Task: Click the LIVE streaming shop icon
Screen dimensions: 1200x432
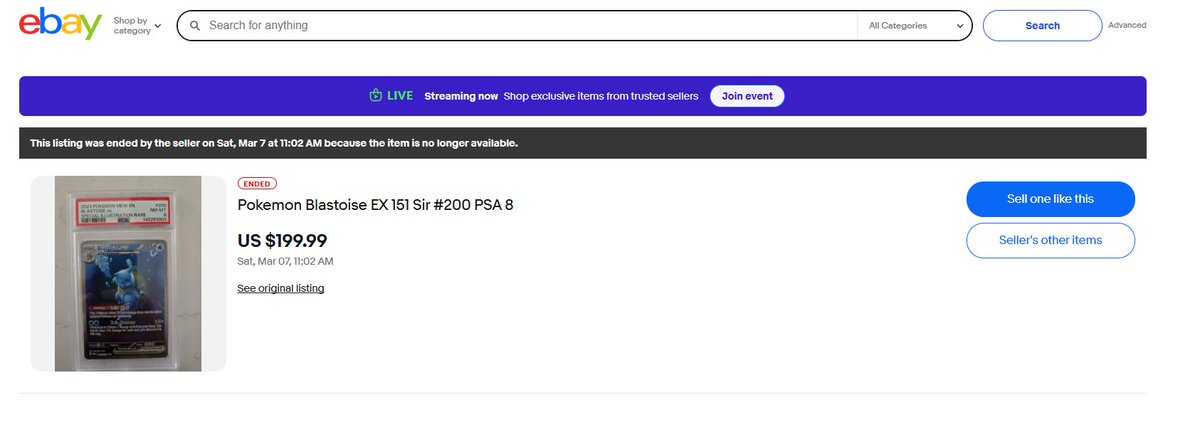Action: tap(375, 96)
